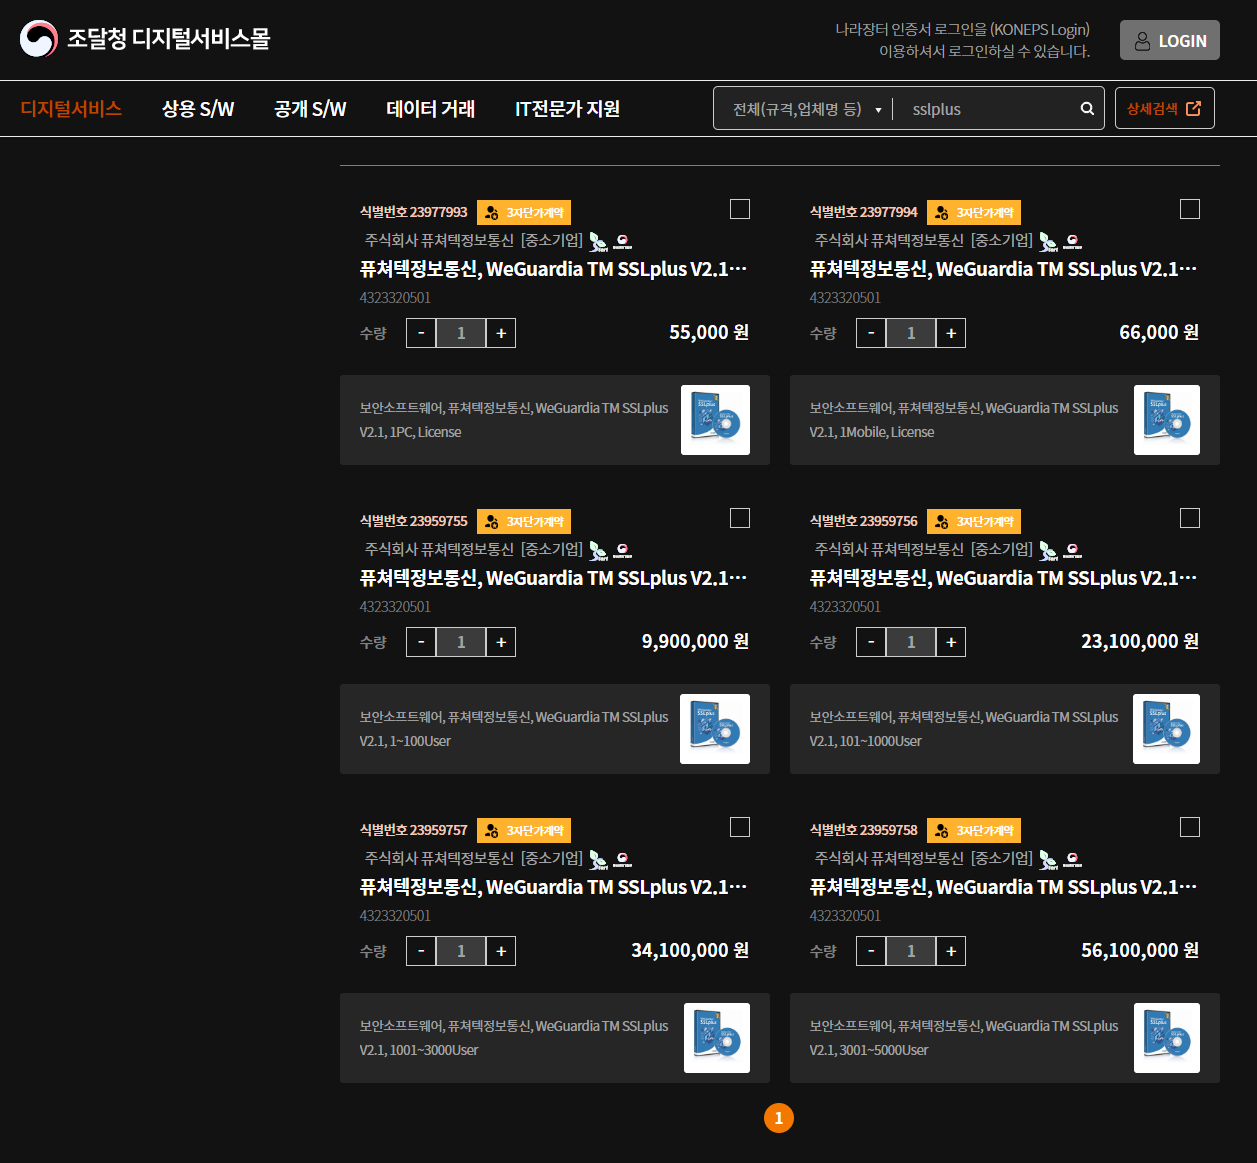This screenshot has width=1257, height=1163.
Task: Open the 1PC License product thumbnail
Action: pyautogui.click(x=715, y=420)
